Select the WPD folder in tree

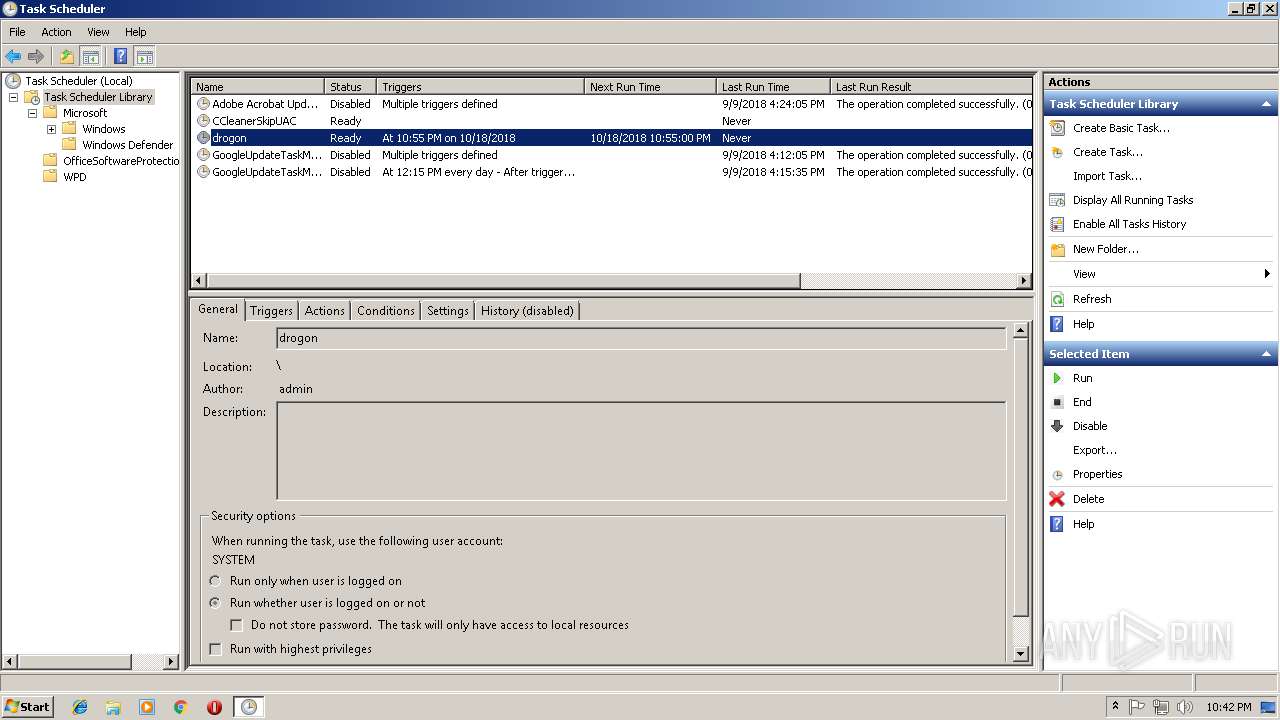[x=74, y=177]
